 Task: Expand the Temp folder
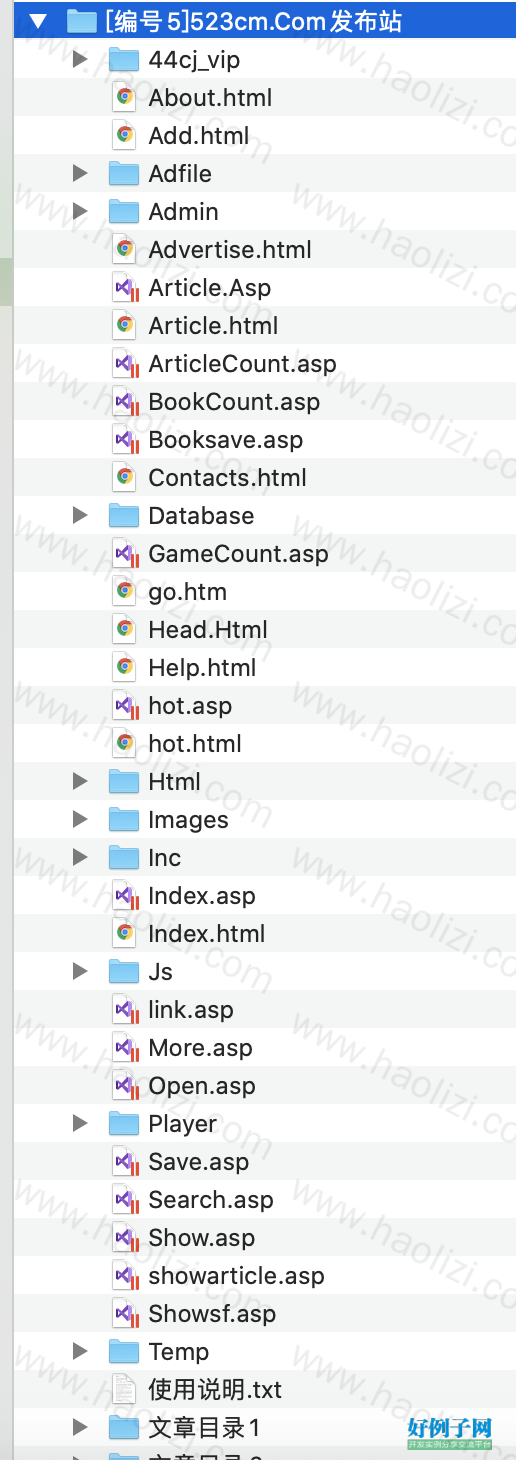point(80,1352)
